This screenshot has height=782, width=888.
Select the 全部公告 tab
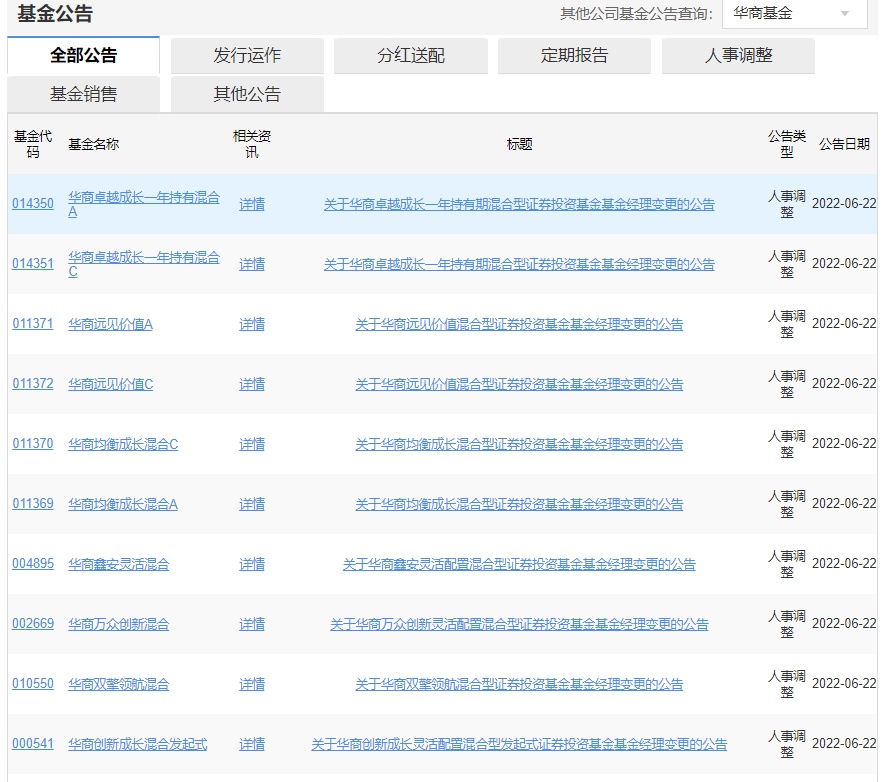click(83, 55)
